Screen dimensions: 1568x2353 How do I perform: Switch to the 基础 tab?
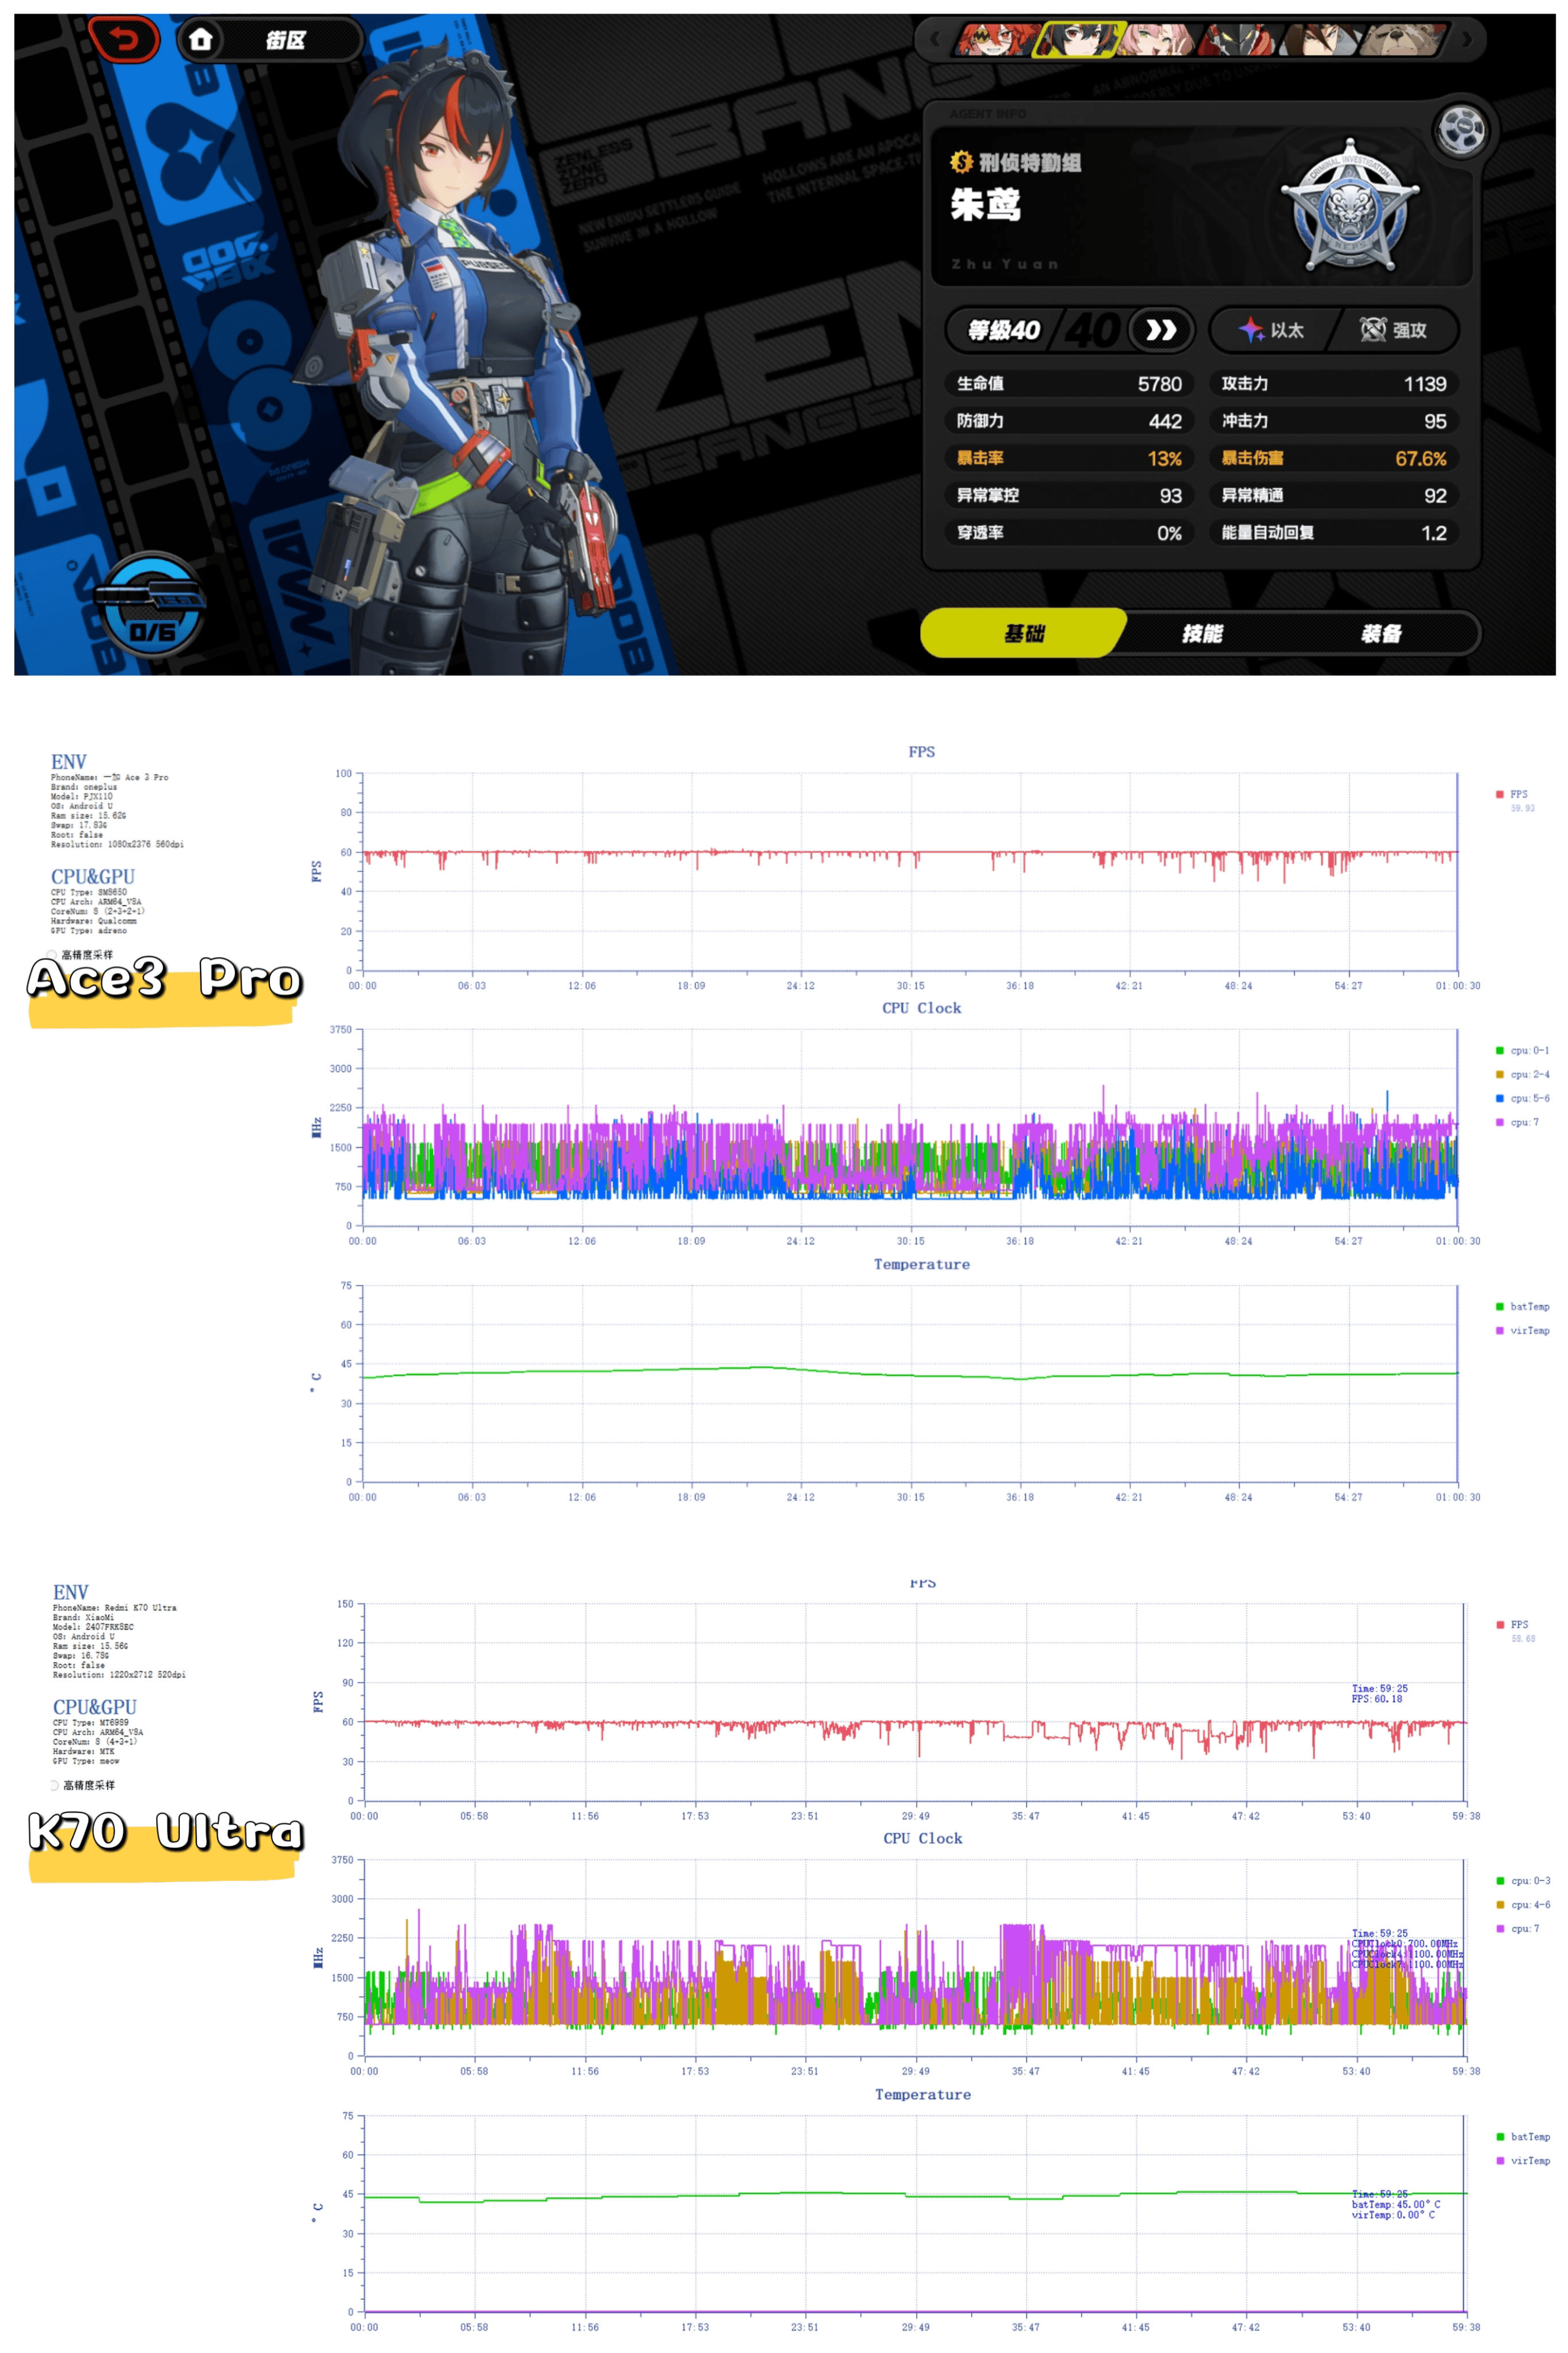click(x=1023, y=633)
